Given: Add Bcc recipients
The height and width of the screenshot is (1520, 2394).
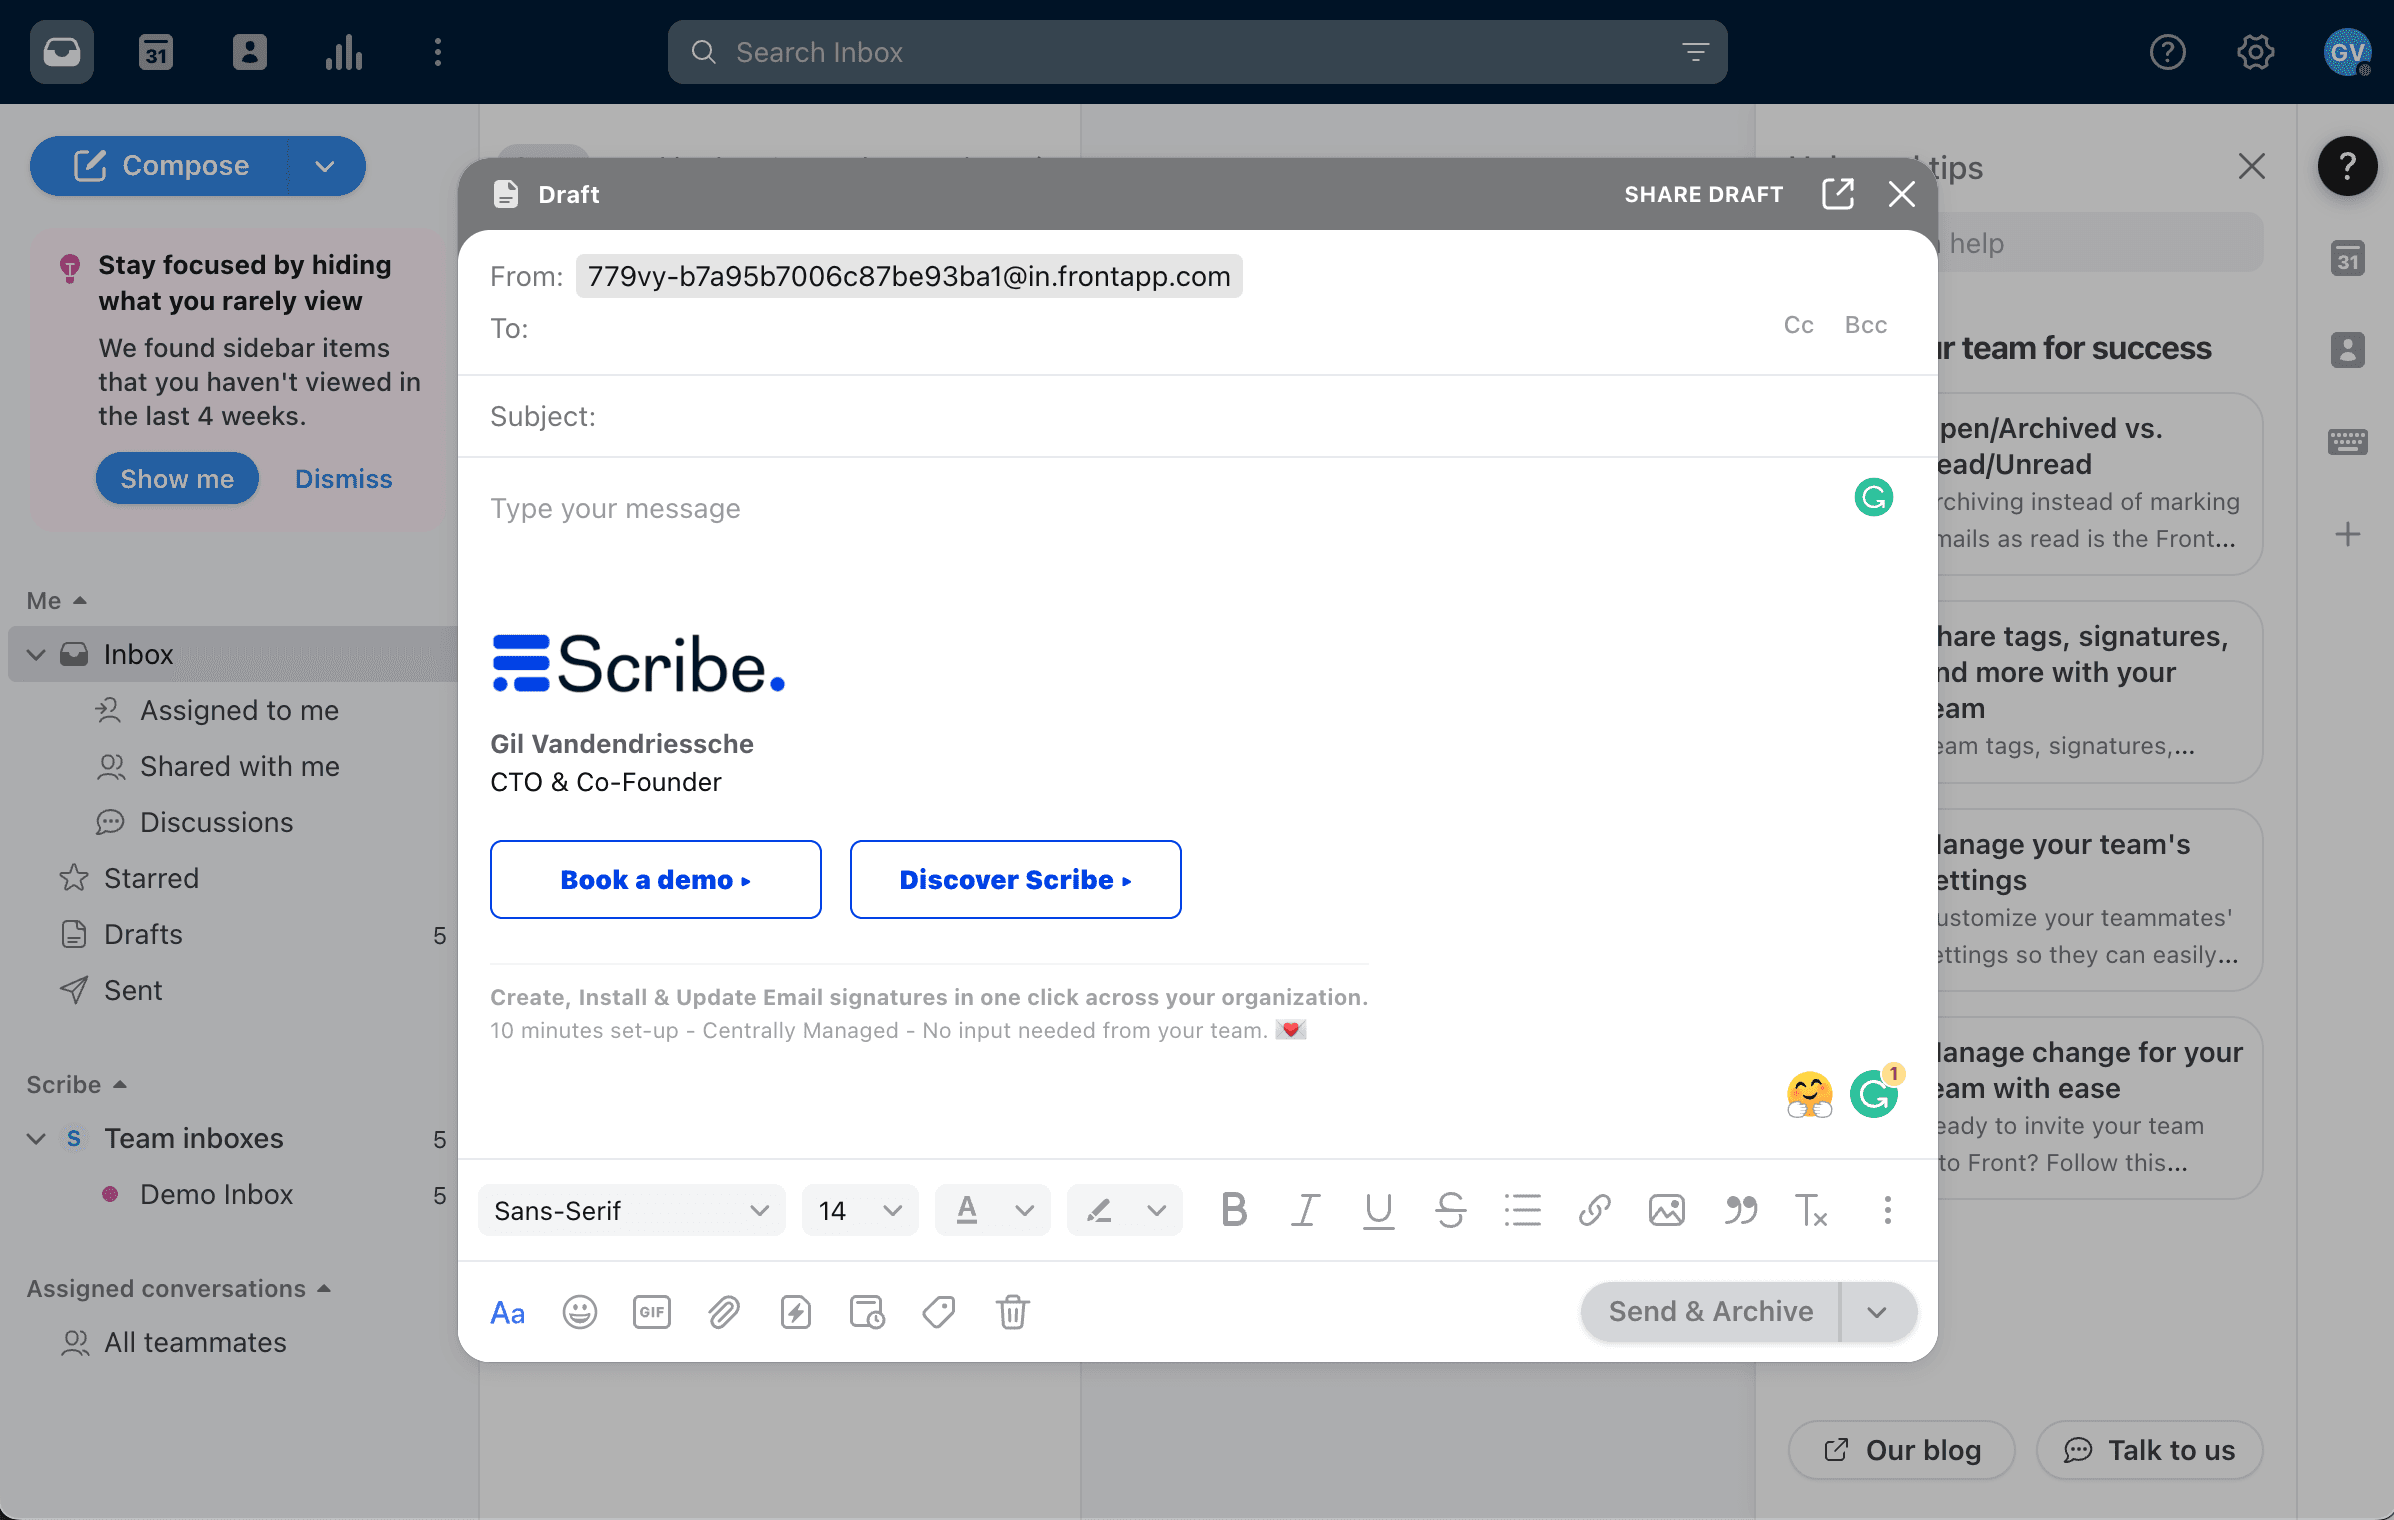Looking at the screenshot, I should [x=1866, y=325].
